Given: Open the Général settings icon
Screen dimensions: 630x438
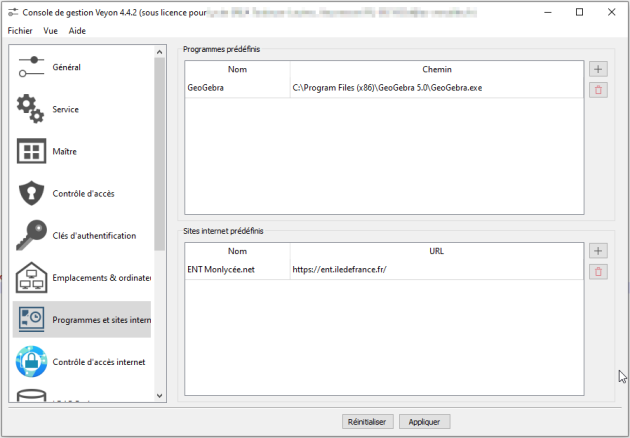Looking at the screenshot, I should [x=31, y=67].
